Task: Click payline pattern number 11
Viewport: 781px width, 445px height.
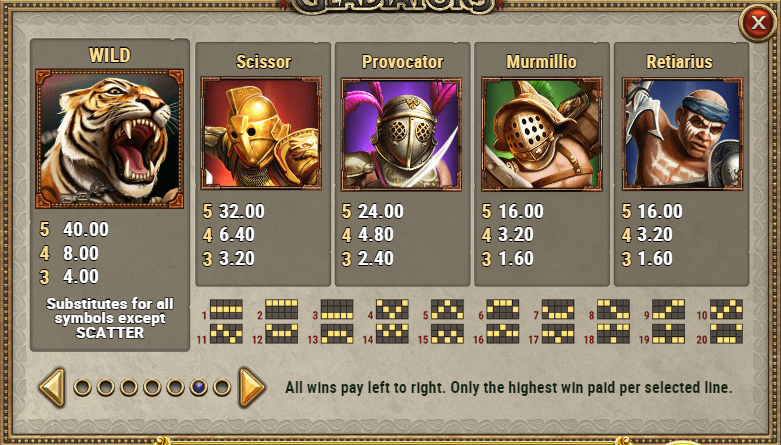Action: [226, 334]
